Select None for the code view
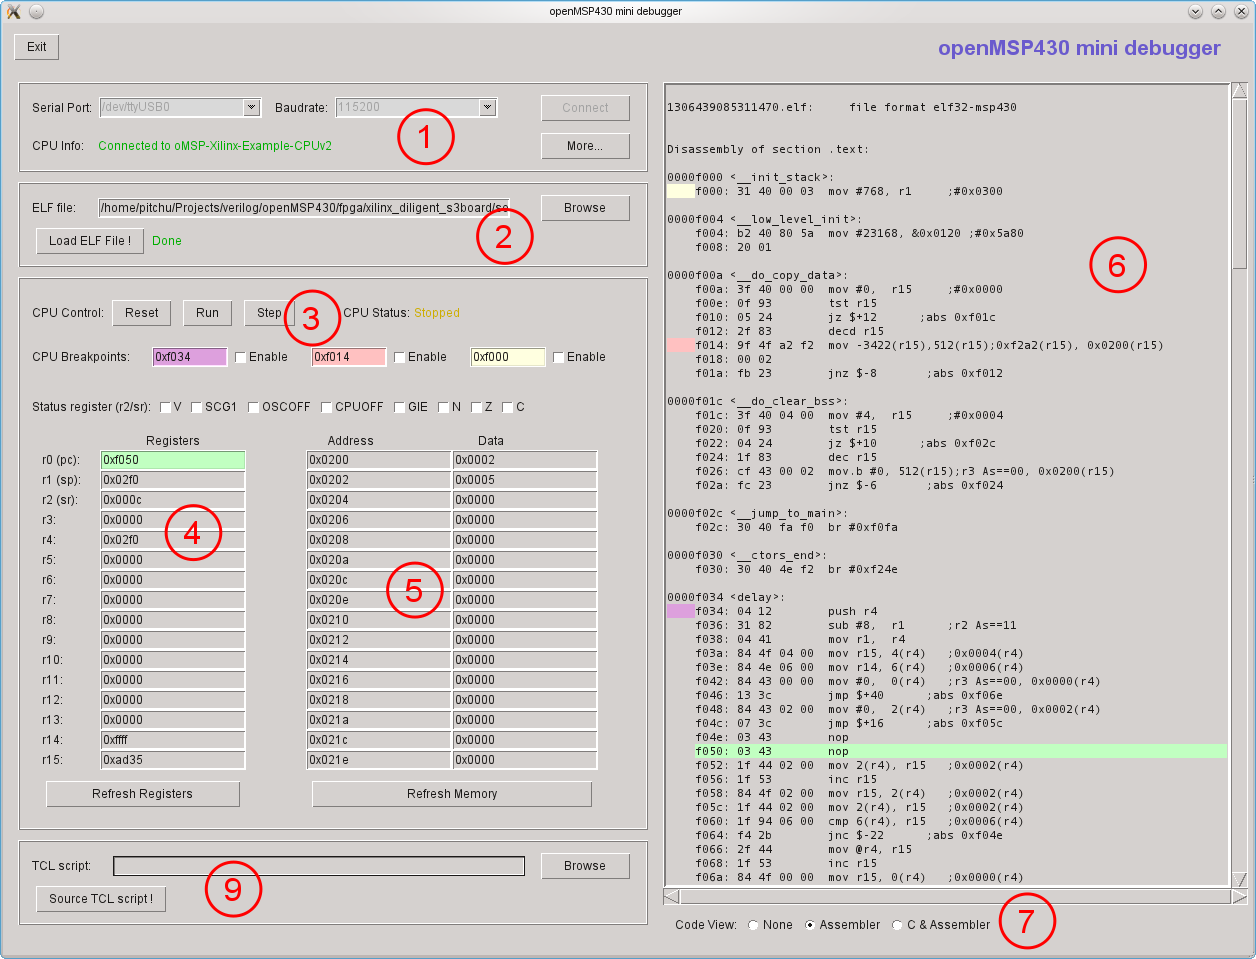This screenshot has height=959, width=1256. click(x=753, y=925)
